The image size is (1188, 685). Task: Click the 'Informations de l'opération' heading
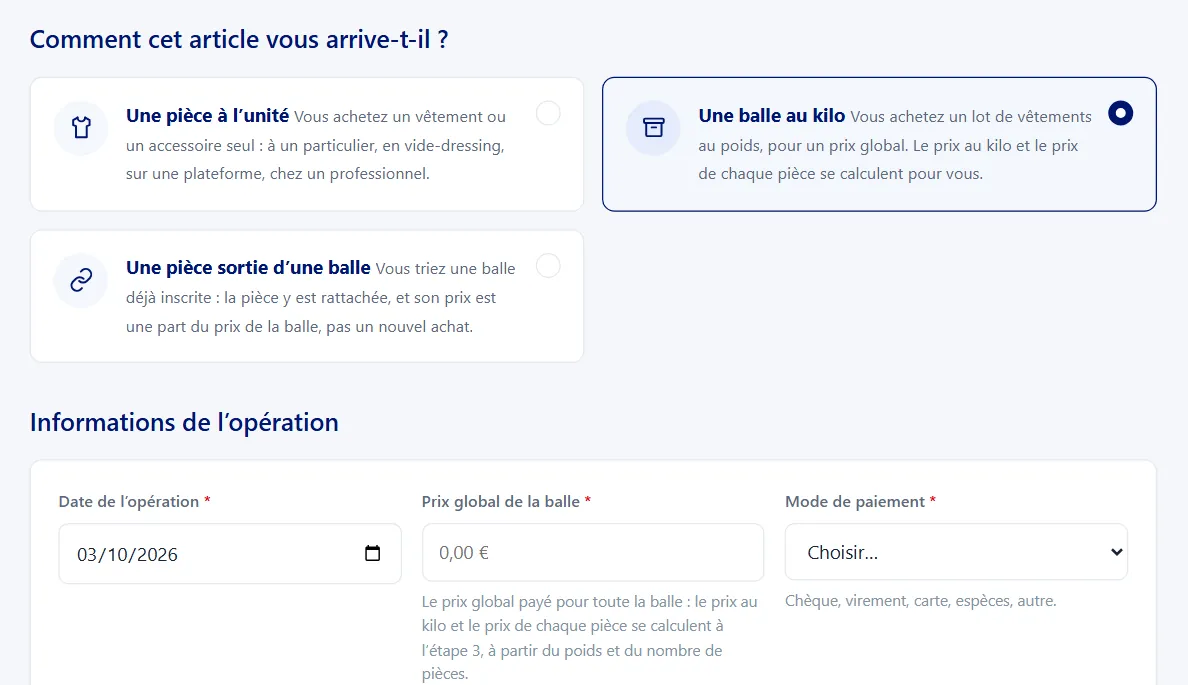tap(184, 422)
